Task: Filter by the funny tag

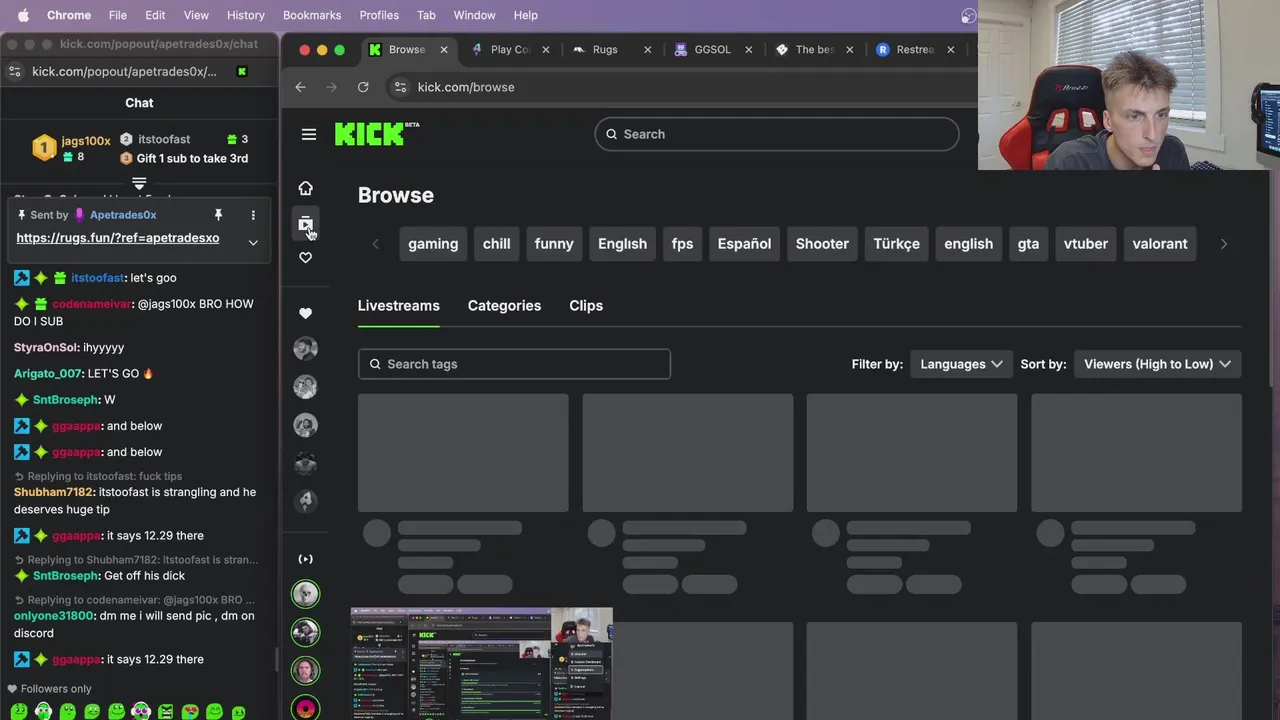Action: pos(554,244)
